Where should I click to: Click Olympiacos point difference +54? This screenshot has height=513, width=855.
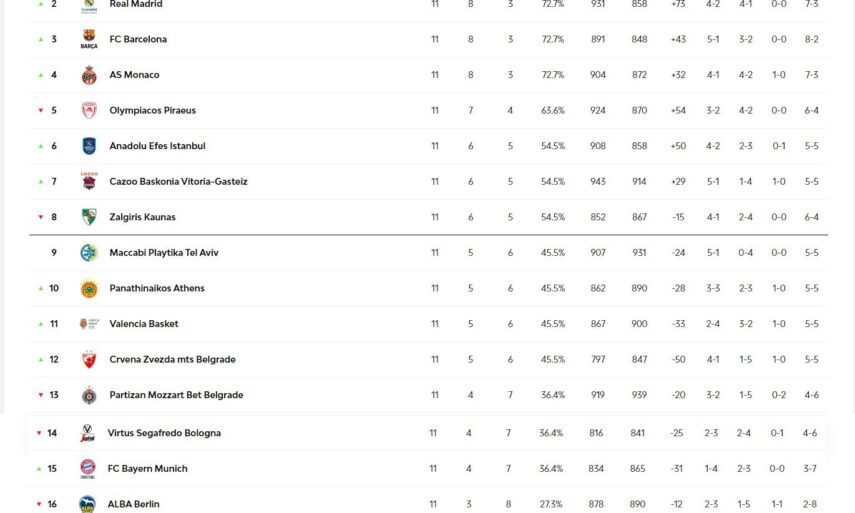pos(679,111)
